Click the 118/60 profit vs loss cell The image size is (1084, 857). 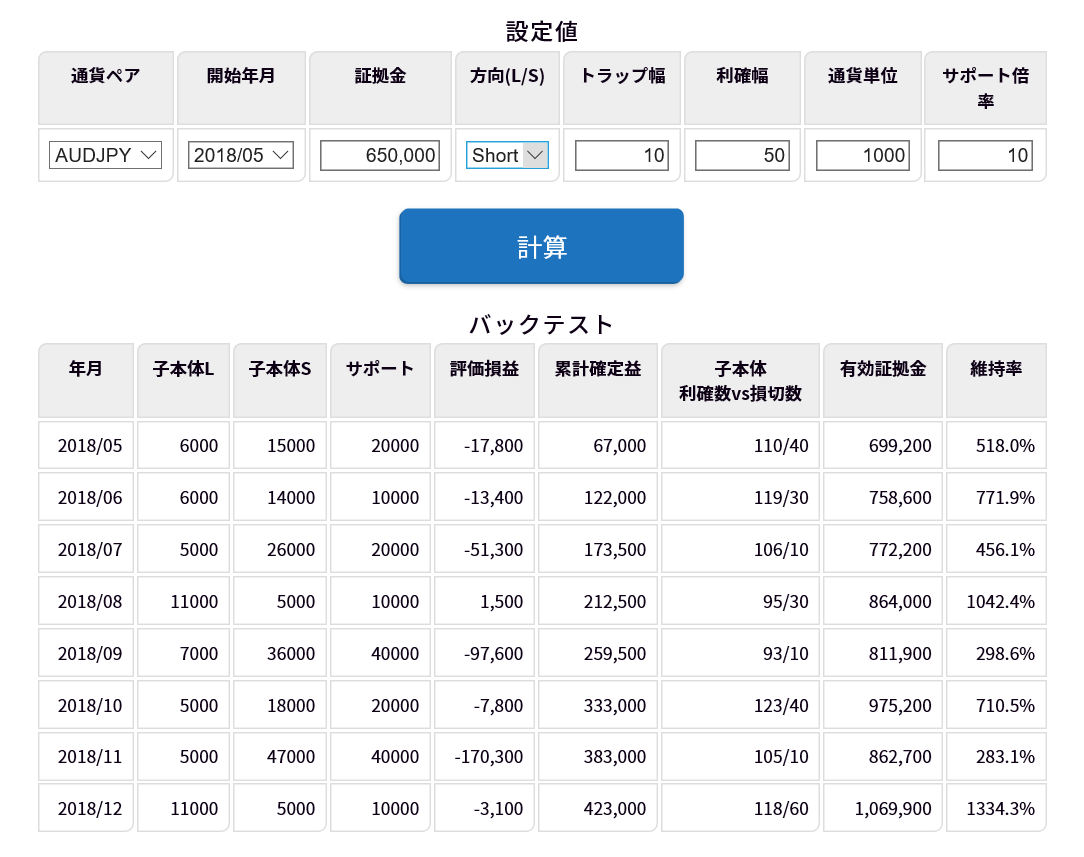tap(740, 808)
